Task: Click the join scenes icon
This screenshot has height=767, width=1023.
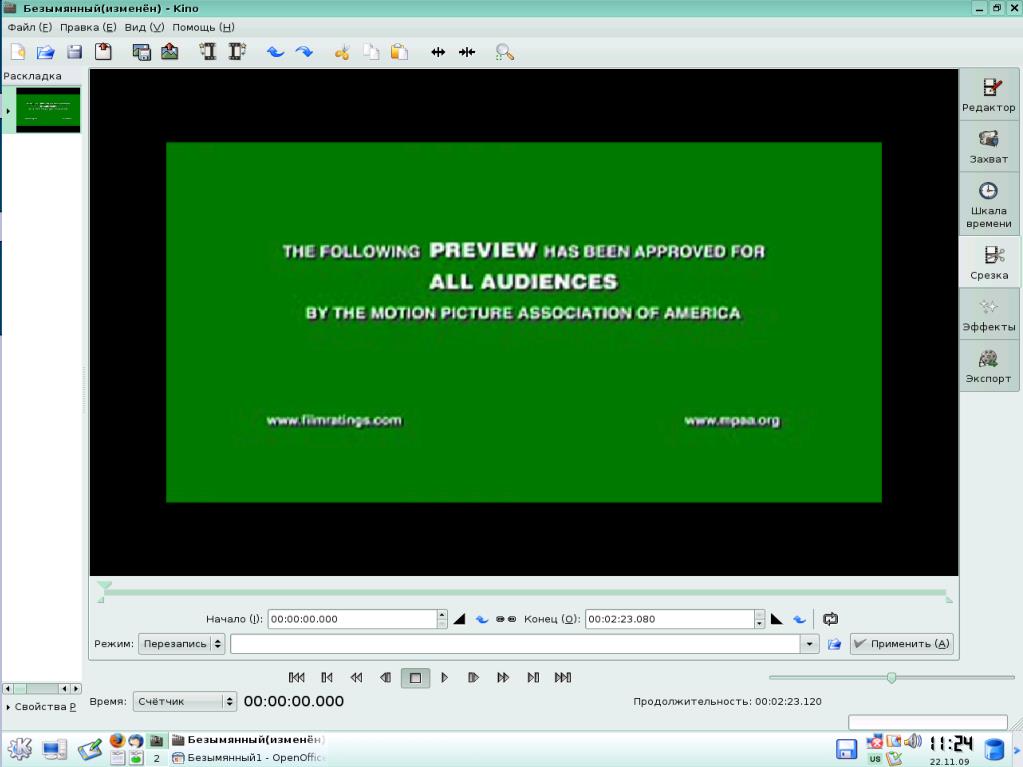Action: click(467, 52)
